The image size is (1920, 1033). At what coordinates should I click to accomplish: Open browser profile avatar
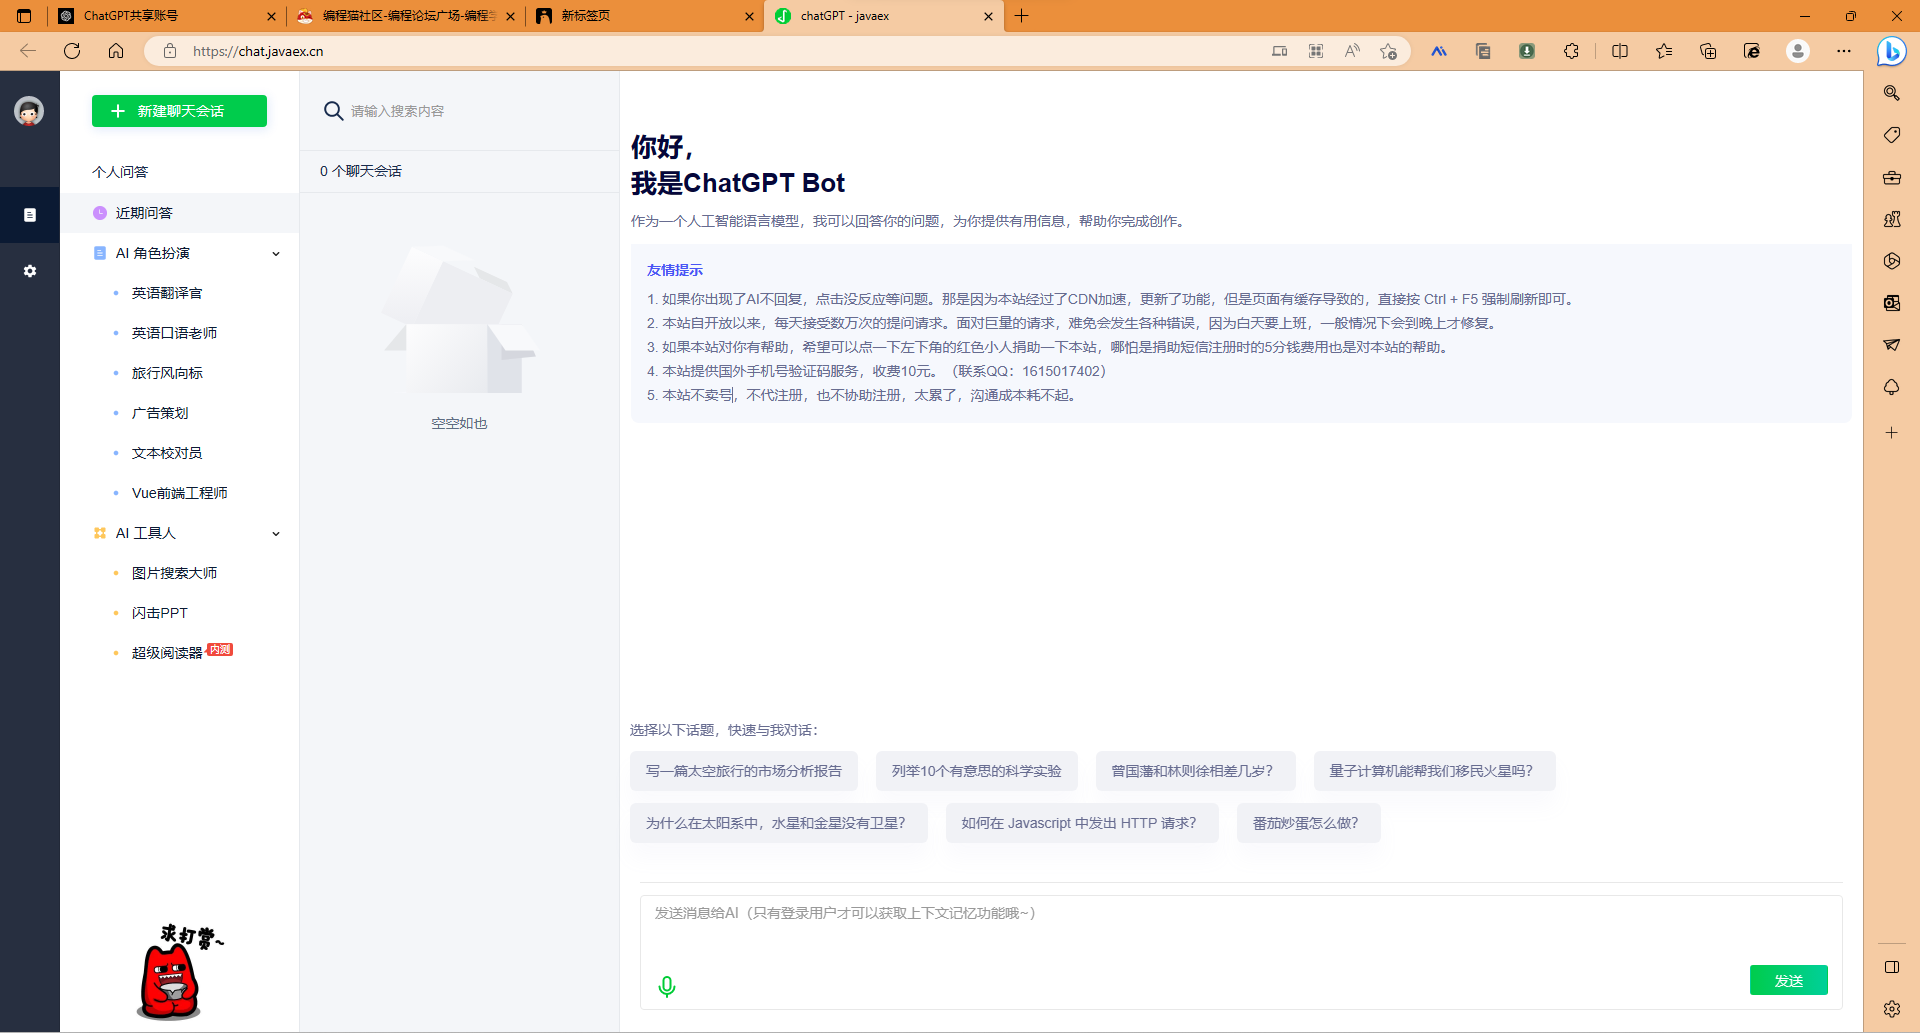point(1798,51)
